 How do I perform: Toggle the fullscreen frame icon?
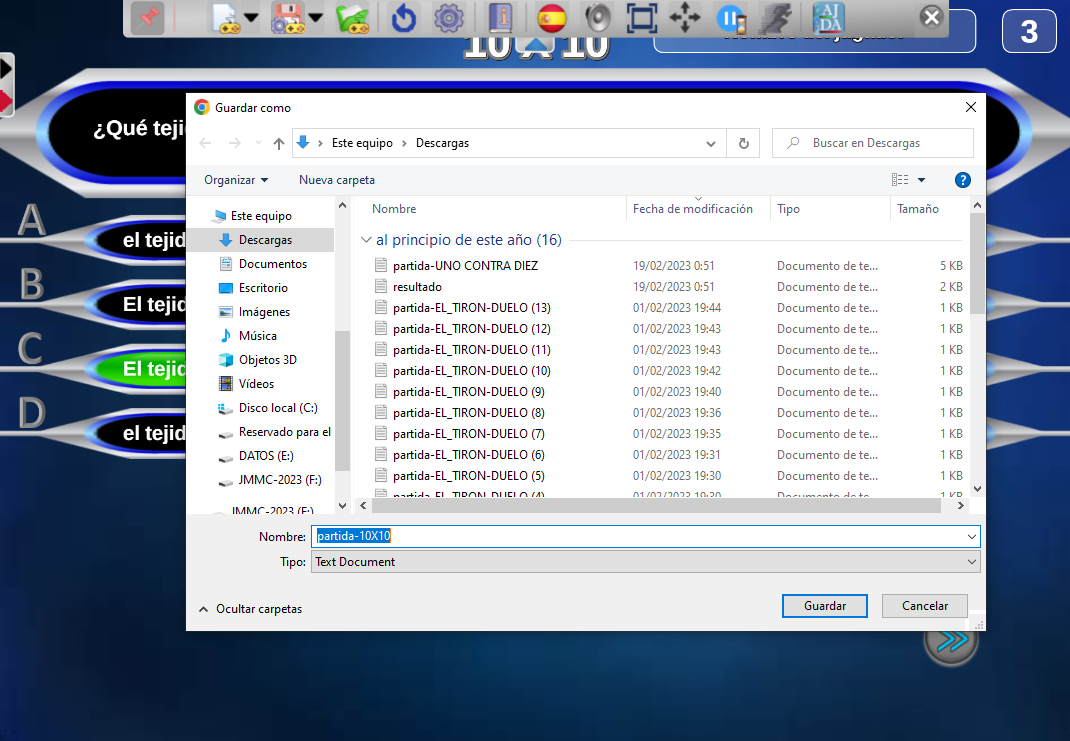coord(641,18)
